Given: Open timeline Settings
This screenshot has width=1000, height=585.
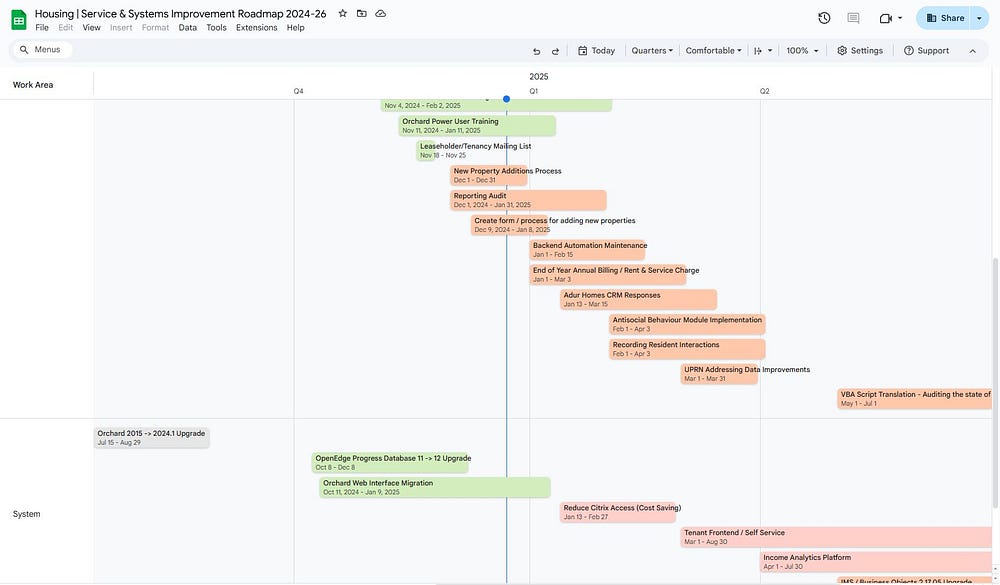Looking at the screenshot, I should pos(860,51).
